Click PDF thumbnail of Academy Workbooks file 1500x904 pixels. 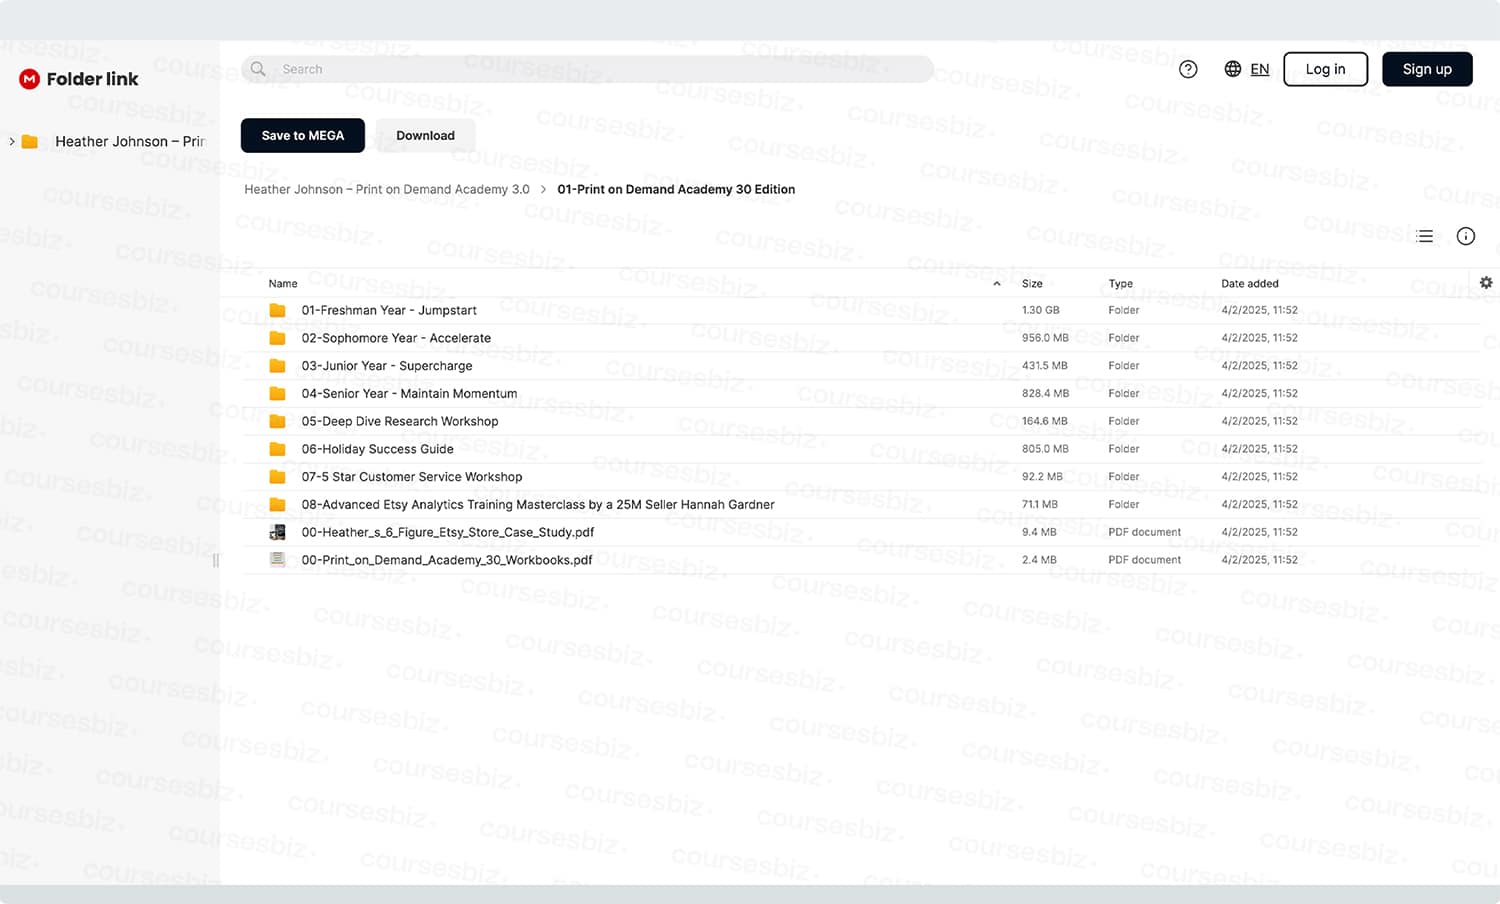click(278, 560)
